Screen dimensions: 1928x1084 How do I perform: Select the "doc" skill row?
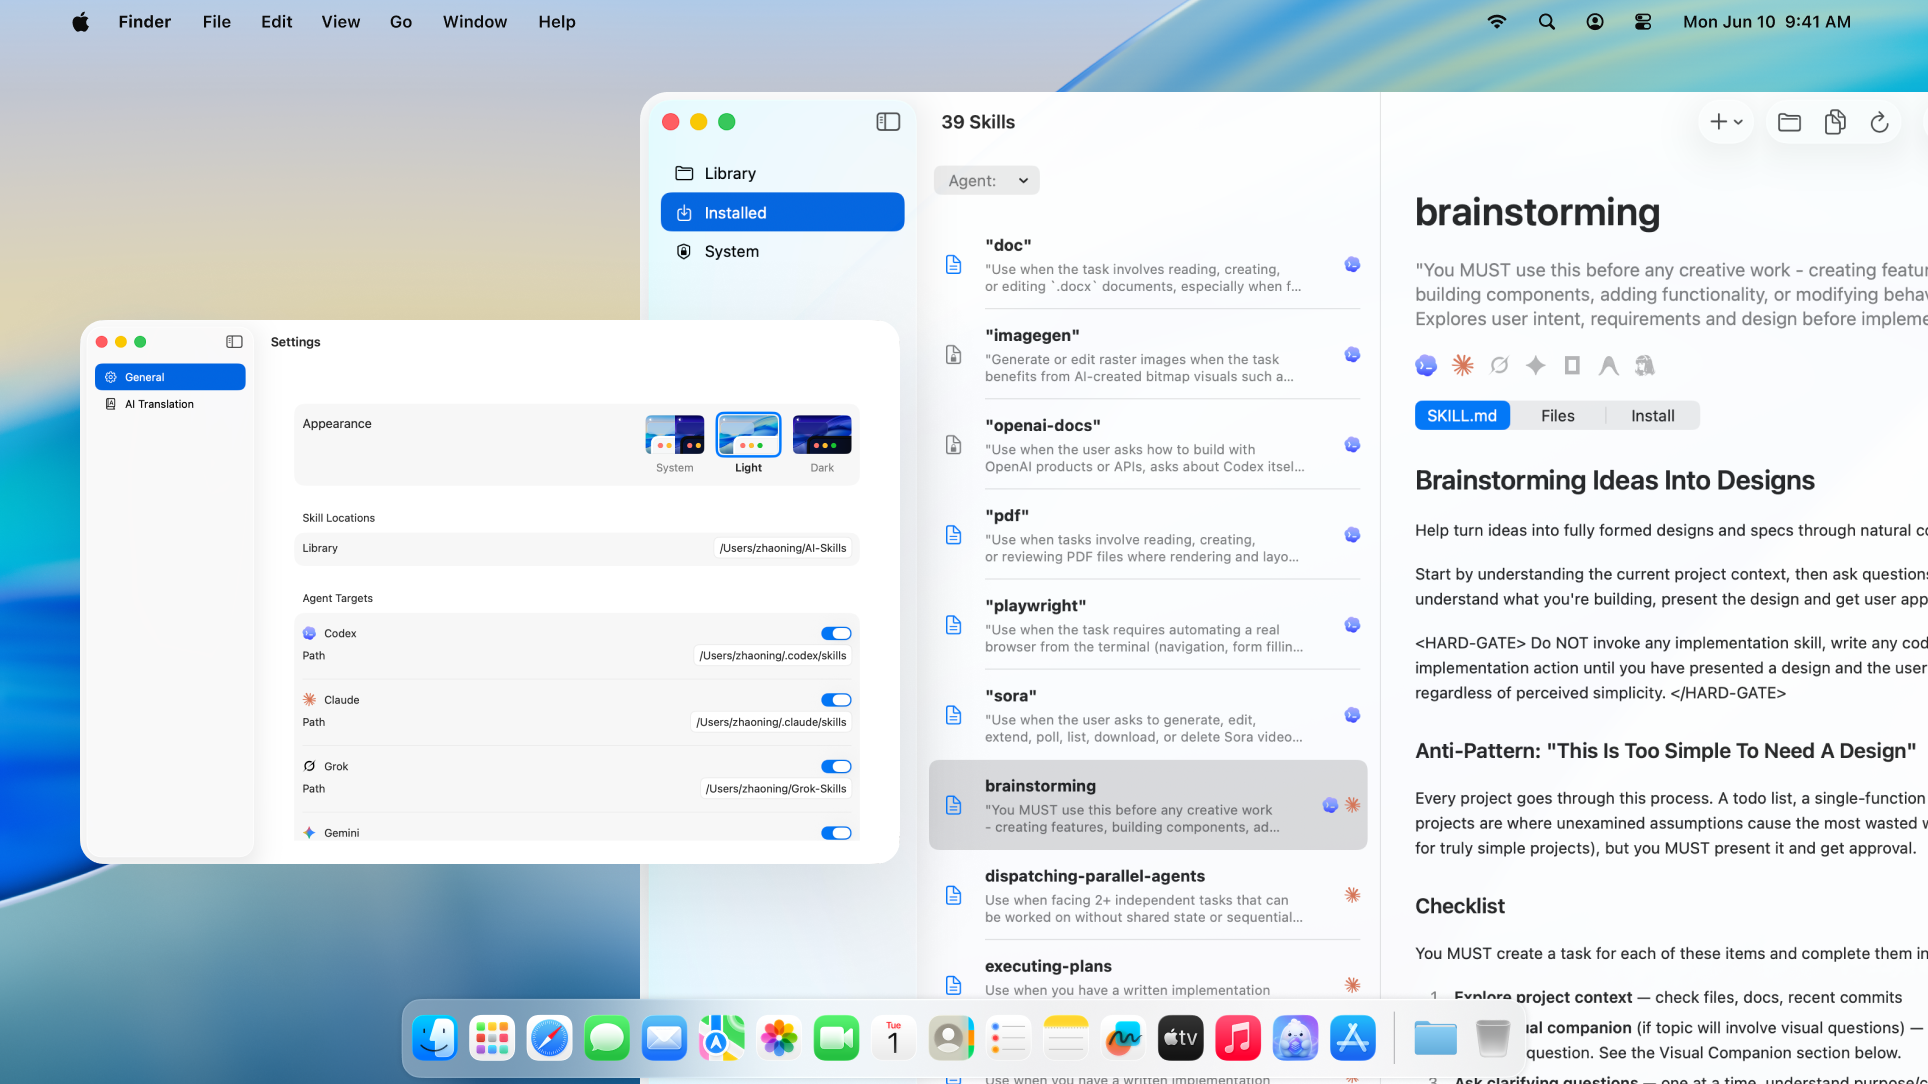pos(1148,264)
